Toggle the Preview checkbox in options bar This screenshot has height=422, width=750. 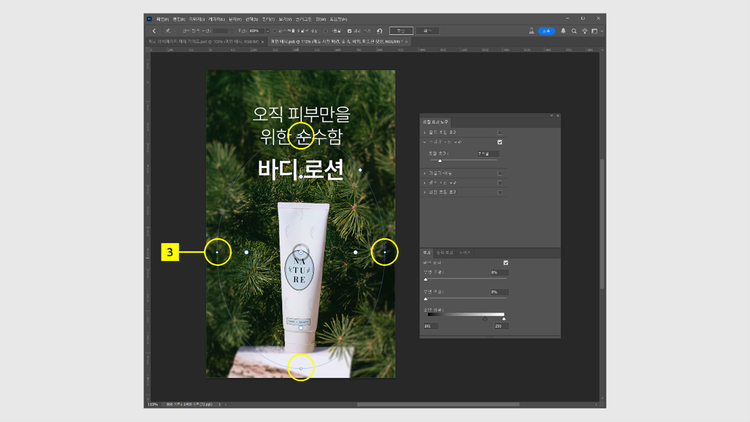pyautogui.click(x=350, y=31)
